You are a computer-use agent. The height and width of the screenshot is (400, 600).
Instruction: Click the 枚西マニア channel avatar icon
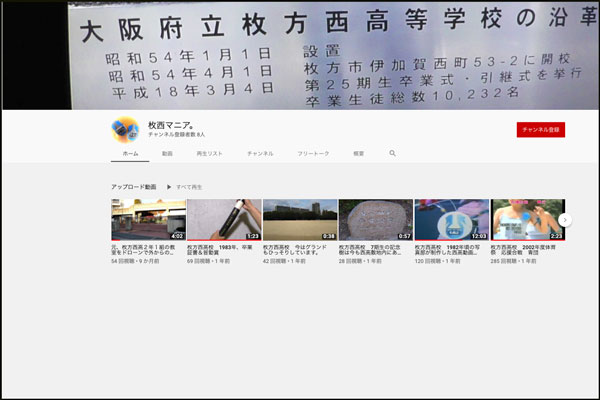click(125, 129)
